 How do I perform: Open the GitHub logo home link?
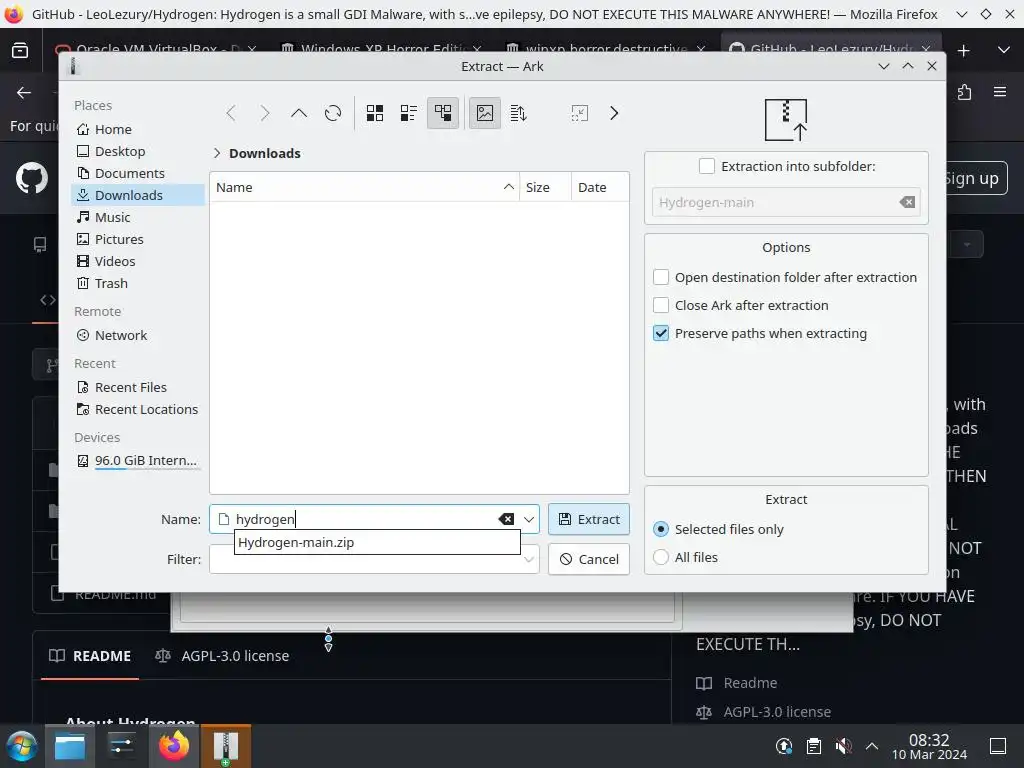coord(32,178)
